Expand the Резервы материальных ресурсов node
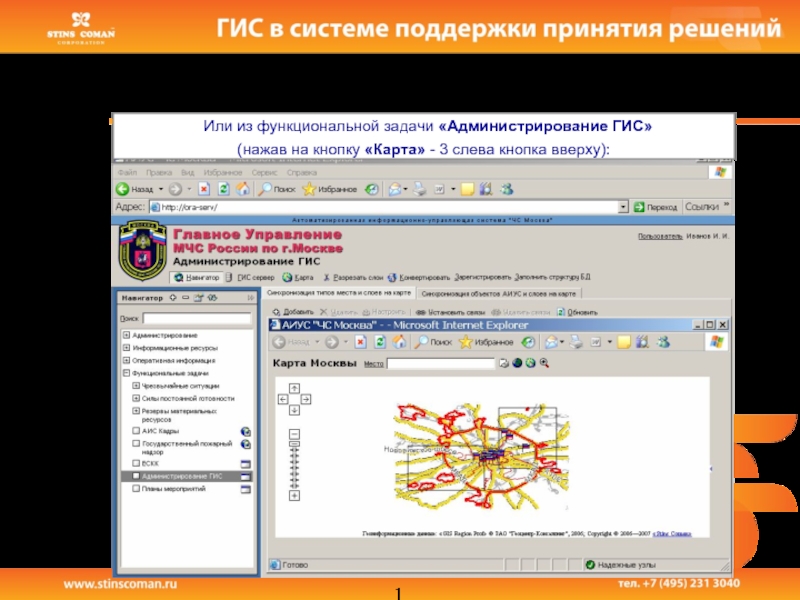800x600 pixels. (136, 411)
